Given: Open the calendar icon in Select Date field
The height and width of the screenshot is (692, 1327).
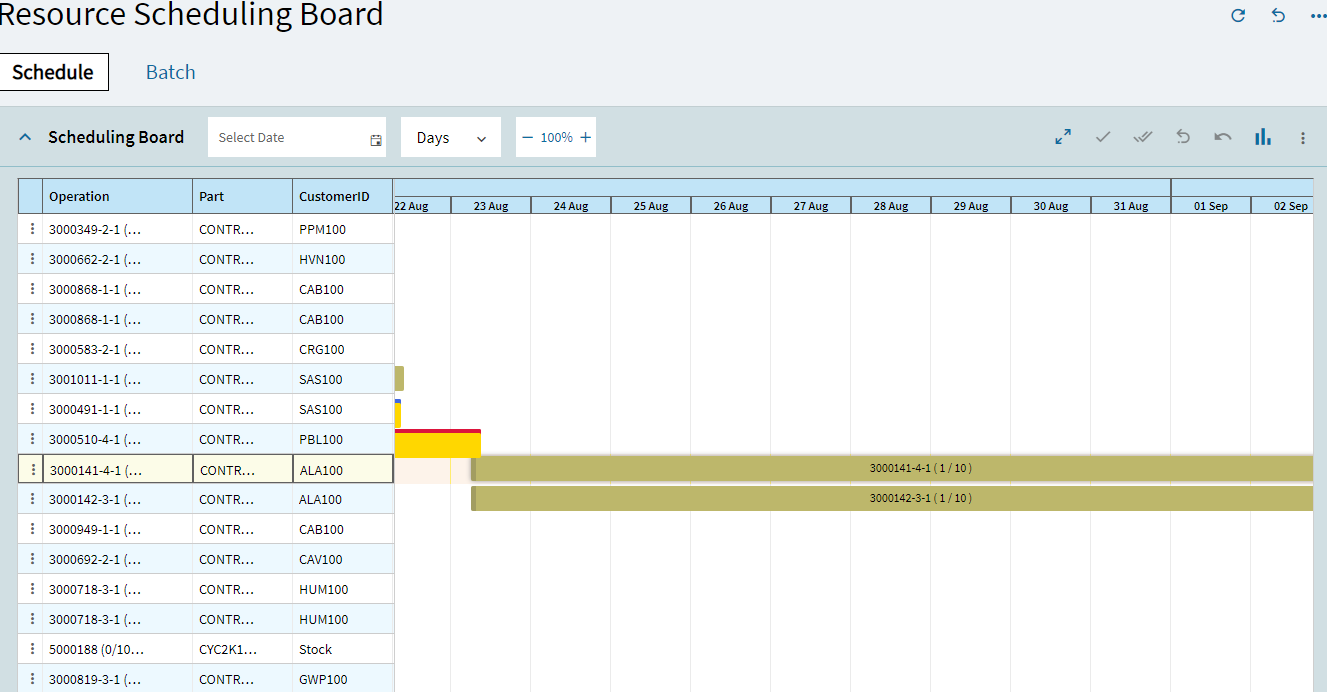Looking at the screenshot, I should click(374, 137).
